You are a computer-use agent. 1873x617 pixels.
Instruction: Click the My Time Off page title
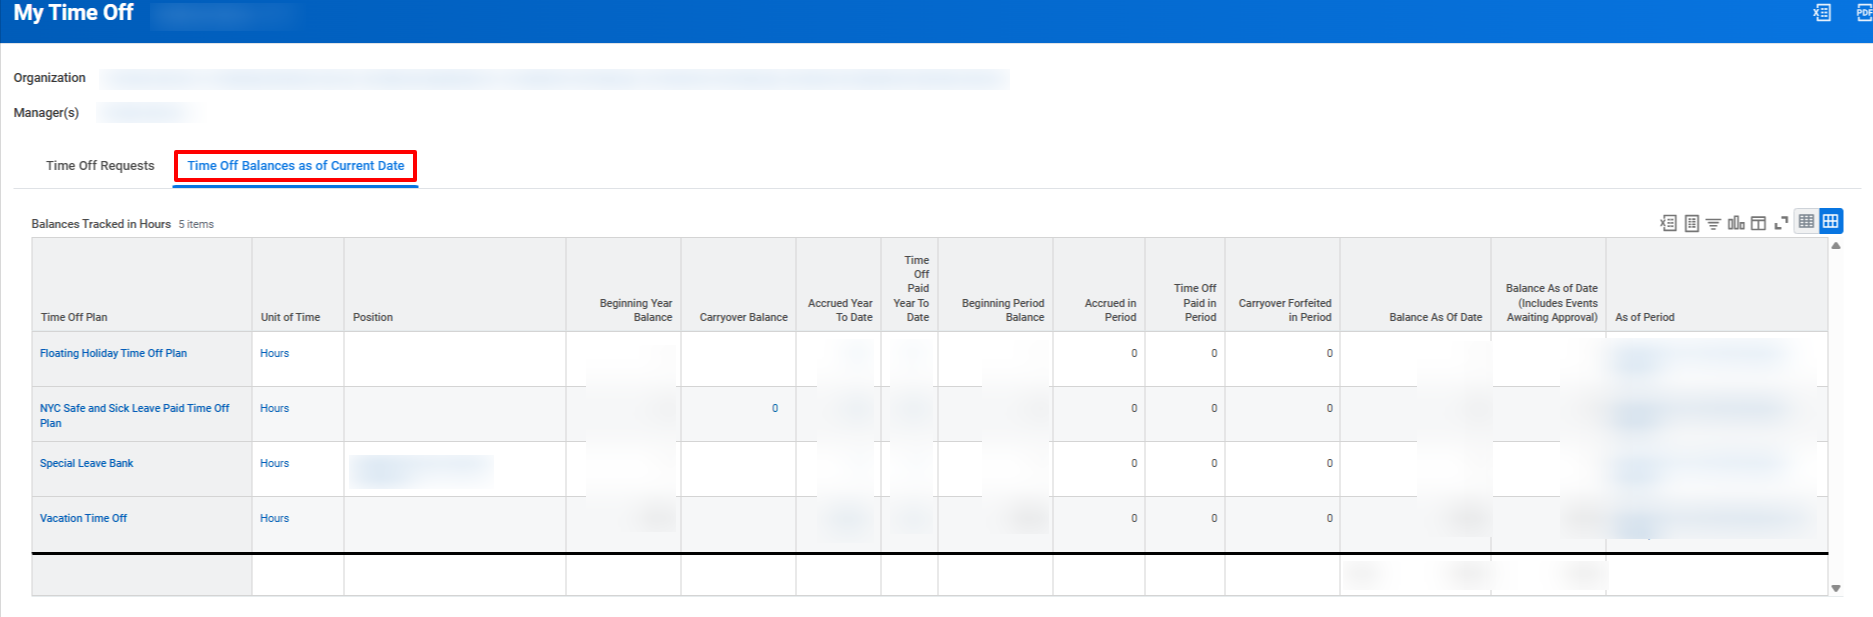pos(73,13)
